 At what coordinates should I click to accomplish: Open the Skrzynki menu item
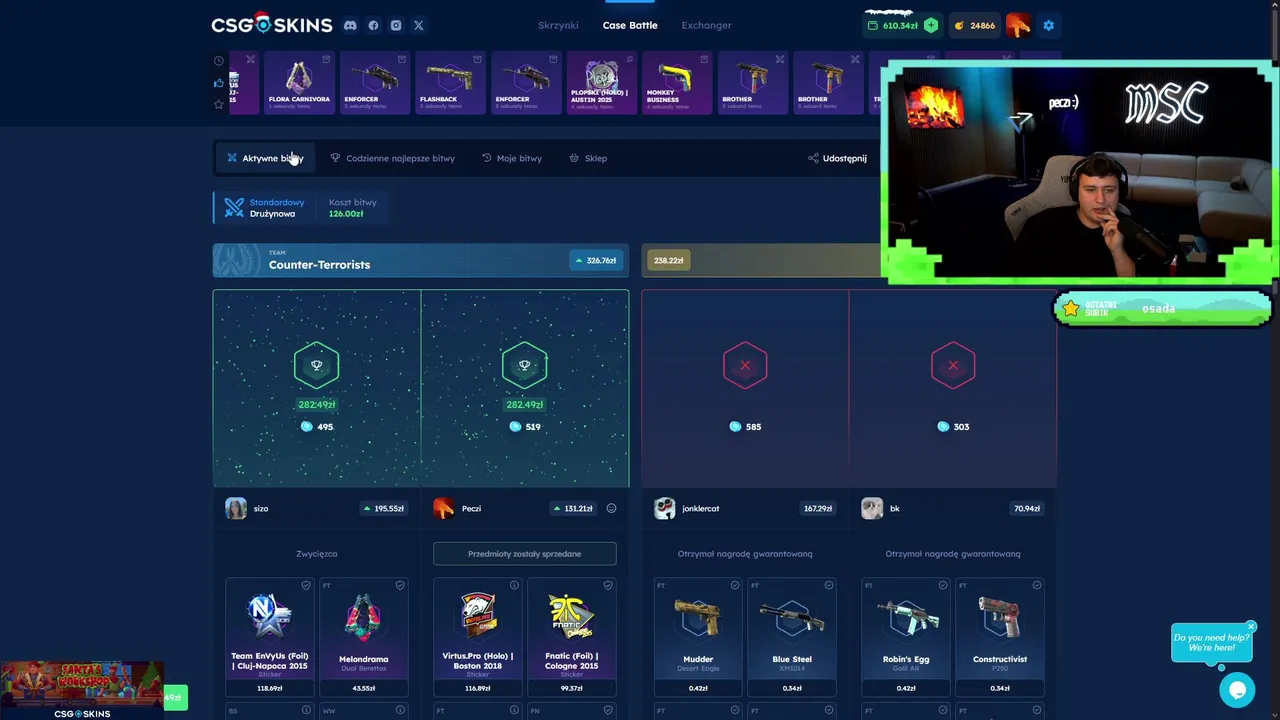pos(558,25)
